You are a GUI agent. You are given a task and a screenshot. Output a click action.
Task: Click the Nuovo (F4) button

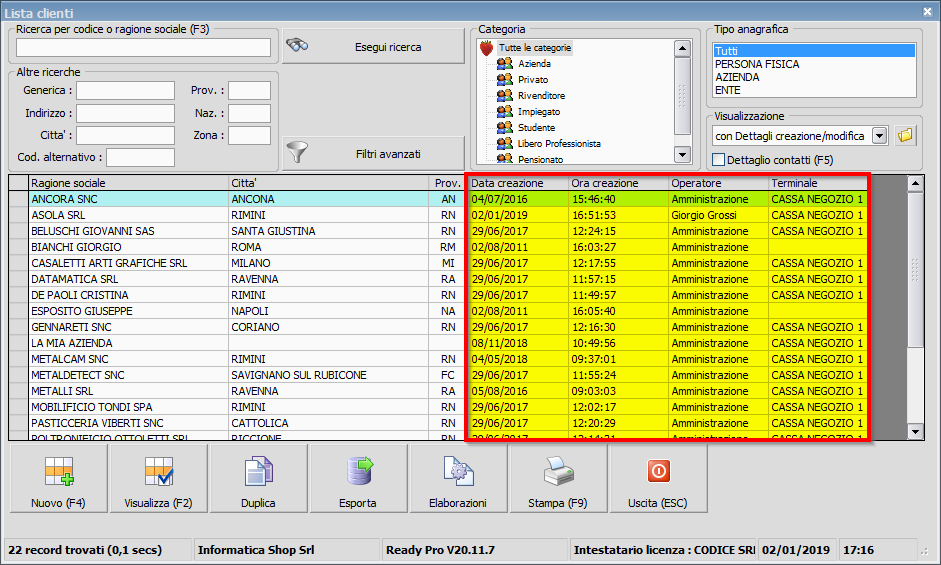[x=59, y=479]
